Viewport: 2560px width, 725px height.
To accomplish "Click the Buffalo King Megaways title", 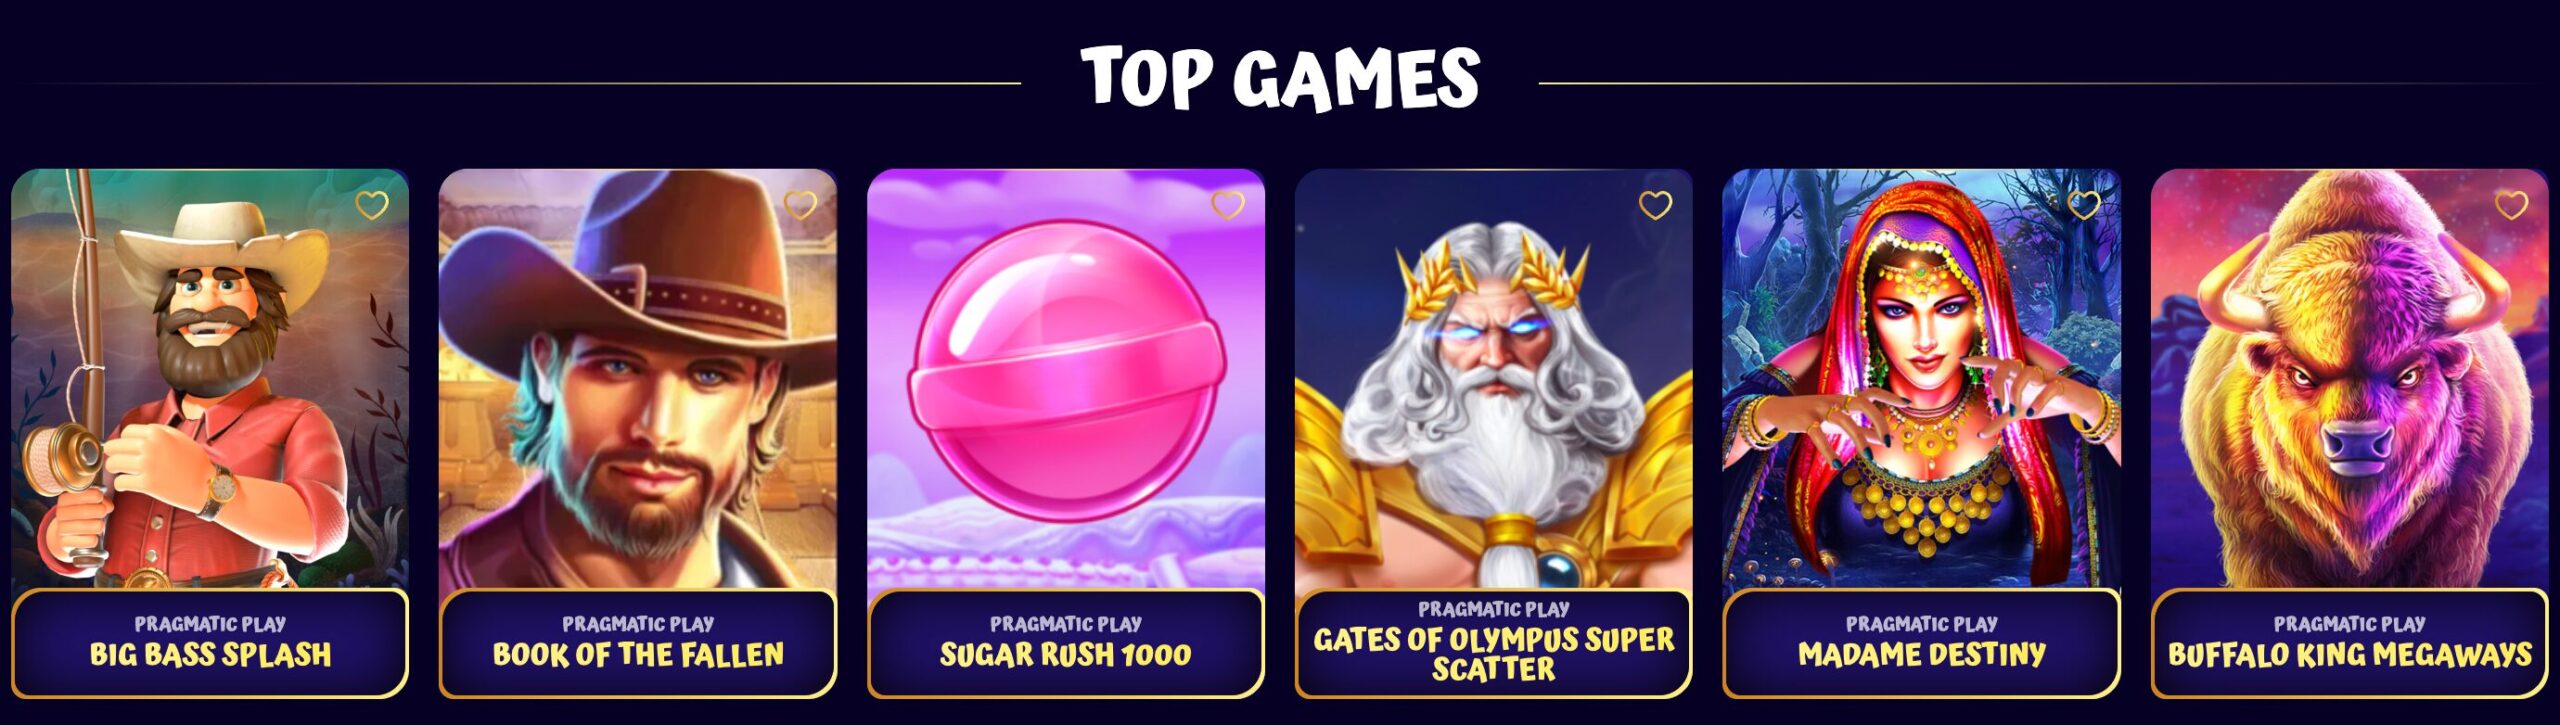I will click(2350, 654).
